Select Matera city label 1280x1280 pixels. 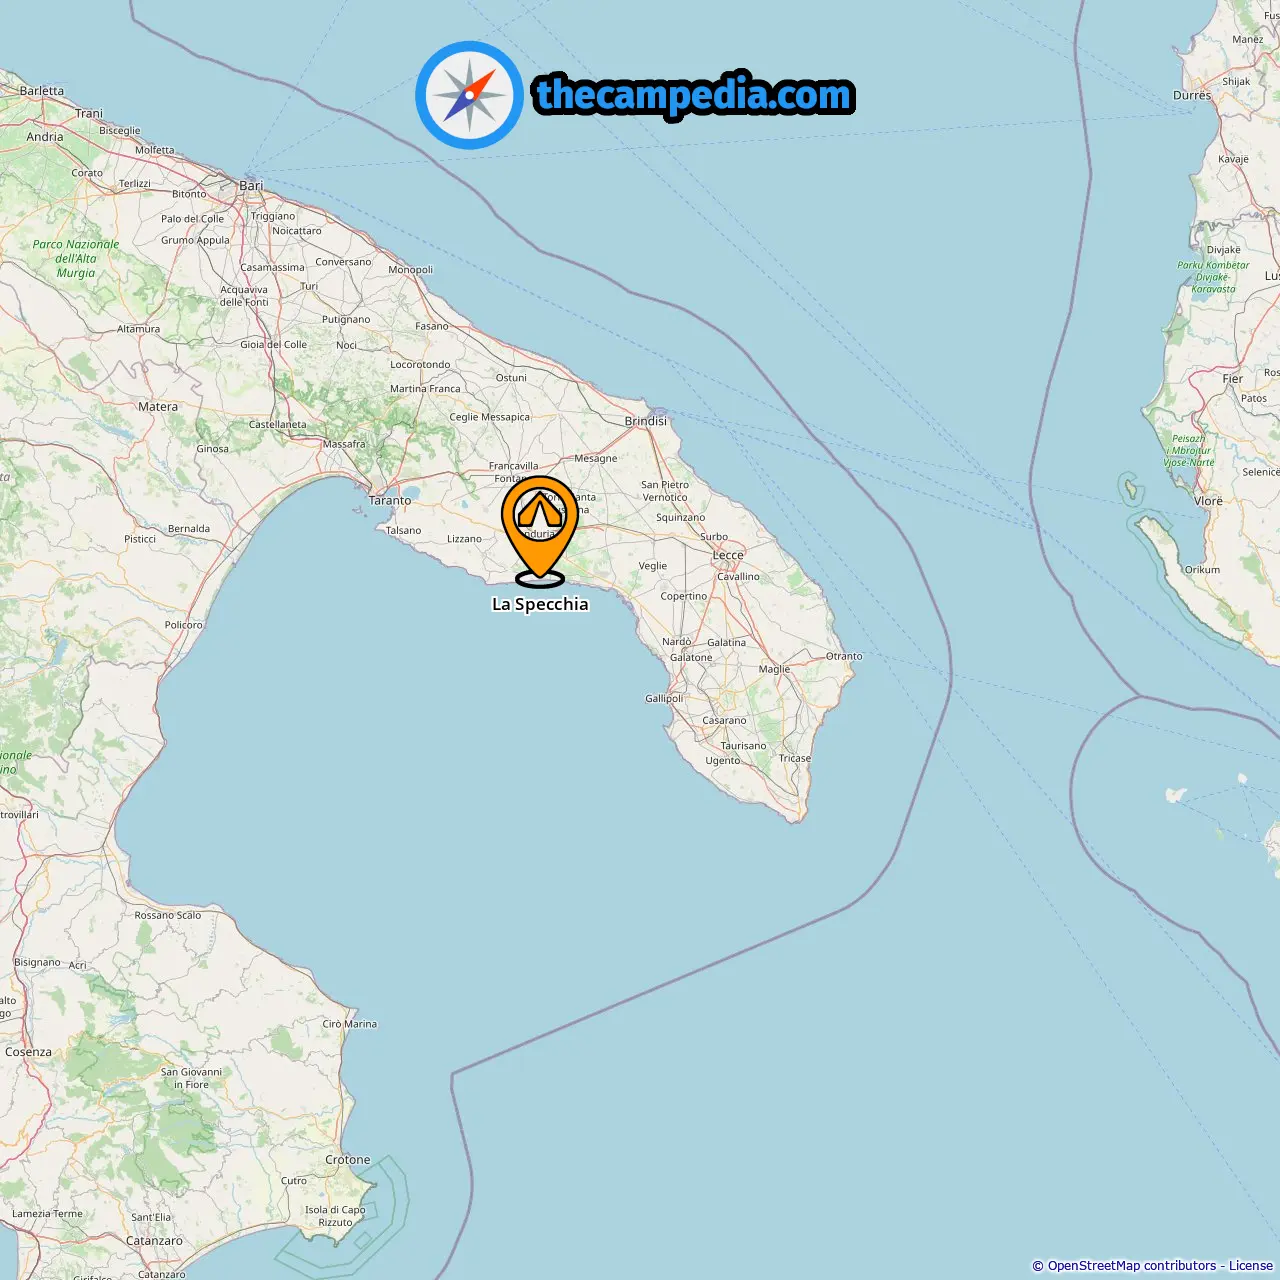pyautogui.click(x=158, y=407)
